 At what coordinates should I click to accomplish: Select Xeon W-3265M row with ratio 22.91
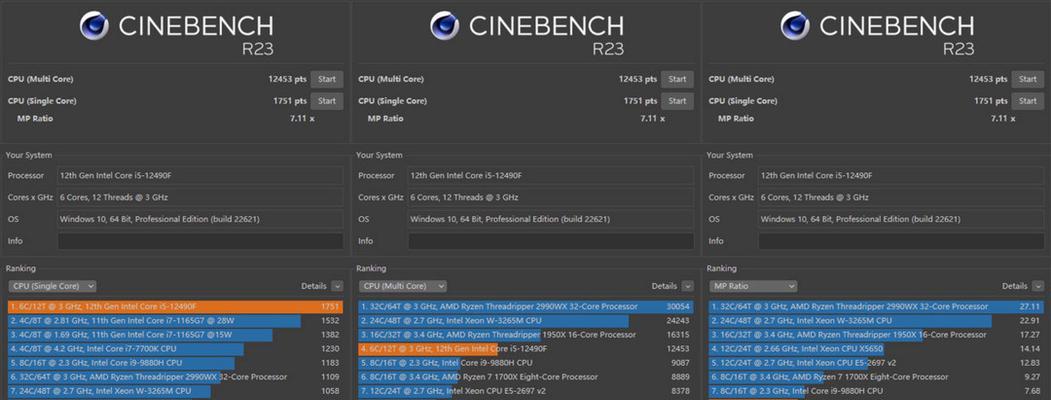click(x=877, y=321)
